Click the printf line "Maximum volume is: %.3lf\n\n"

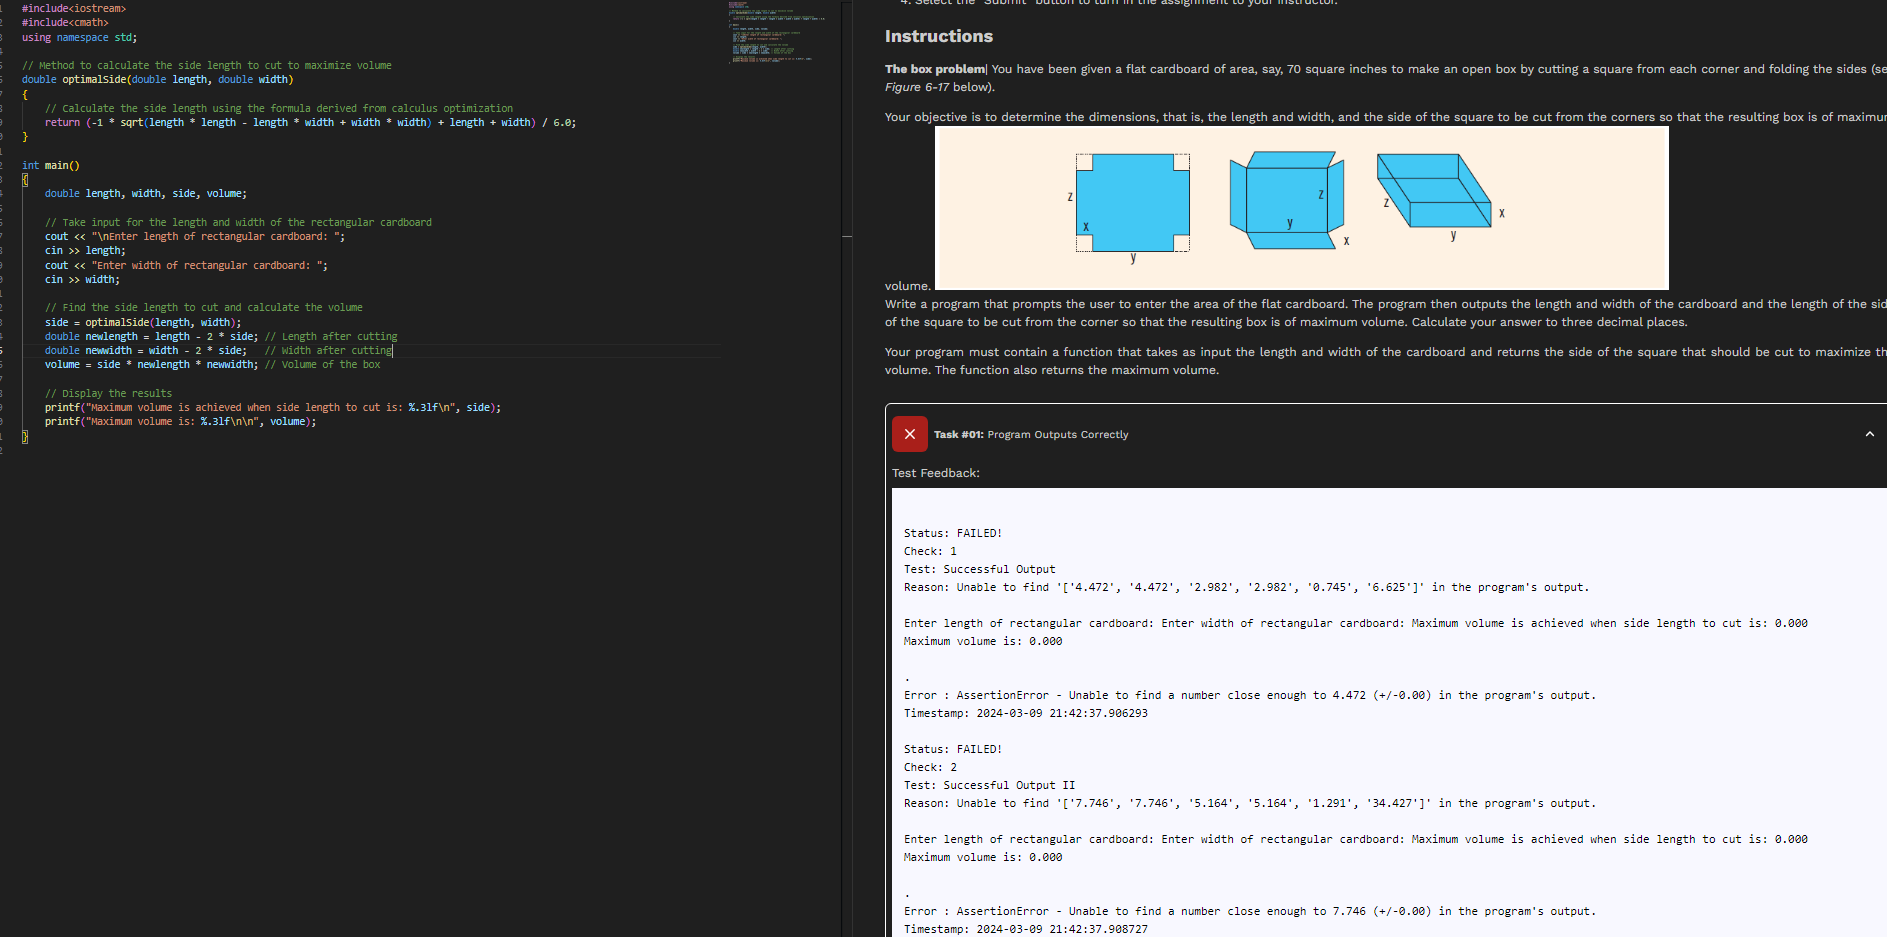click(181, 421)
